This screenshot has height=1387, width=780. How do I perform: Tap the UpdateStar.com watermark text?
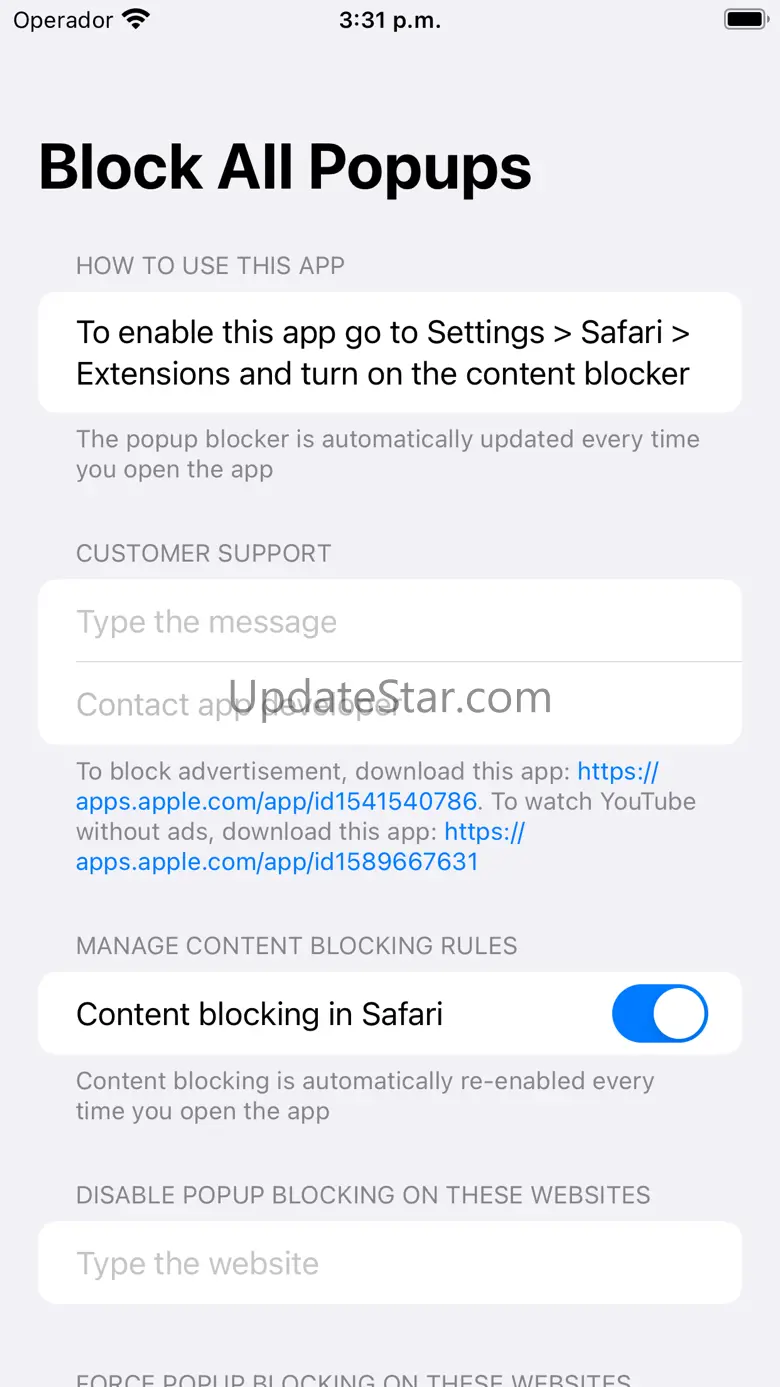390,697
